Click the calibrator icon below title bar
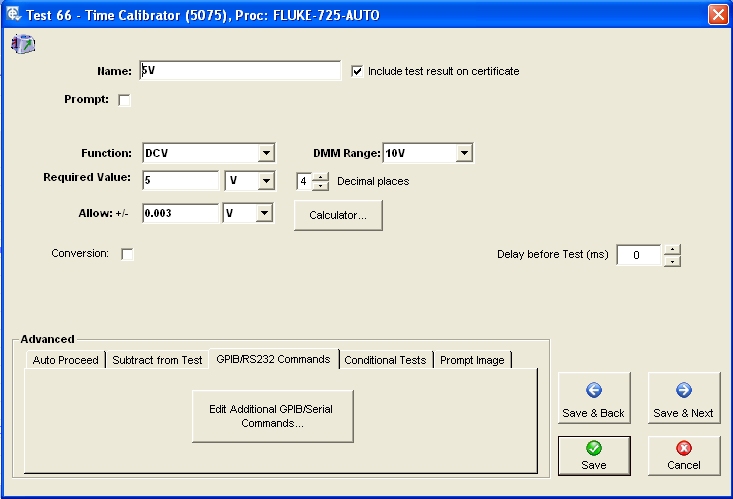Screen dimensions: 733x499 click(23, 42)
